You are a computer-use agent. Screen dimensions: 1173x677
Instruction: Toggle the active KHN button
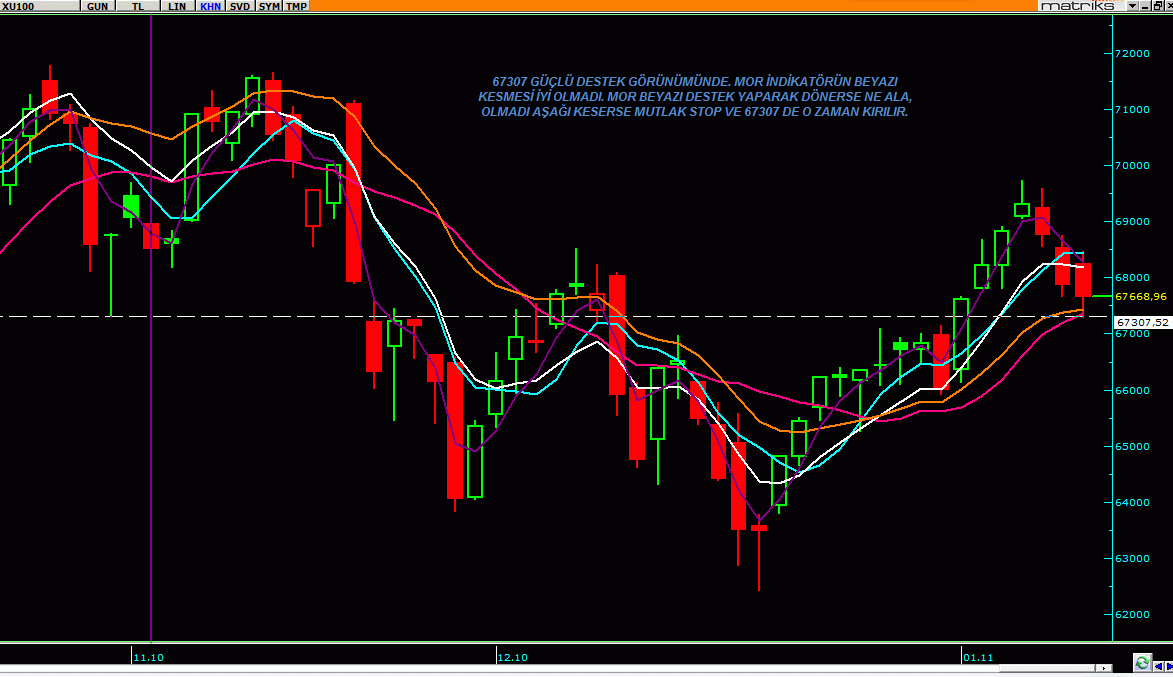[210, 6]
